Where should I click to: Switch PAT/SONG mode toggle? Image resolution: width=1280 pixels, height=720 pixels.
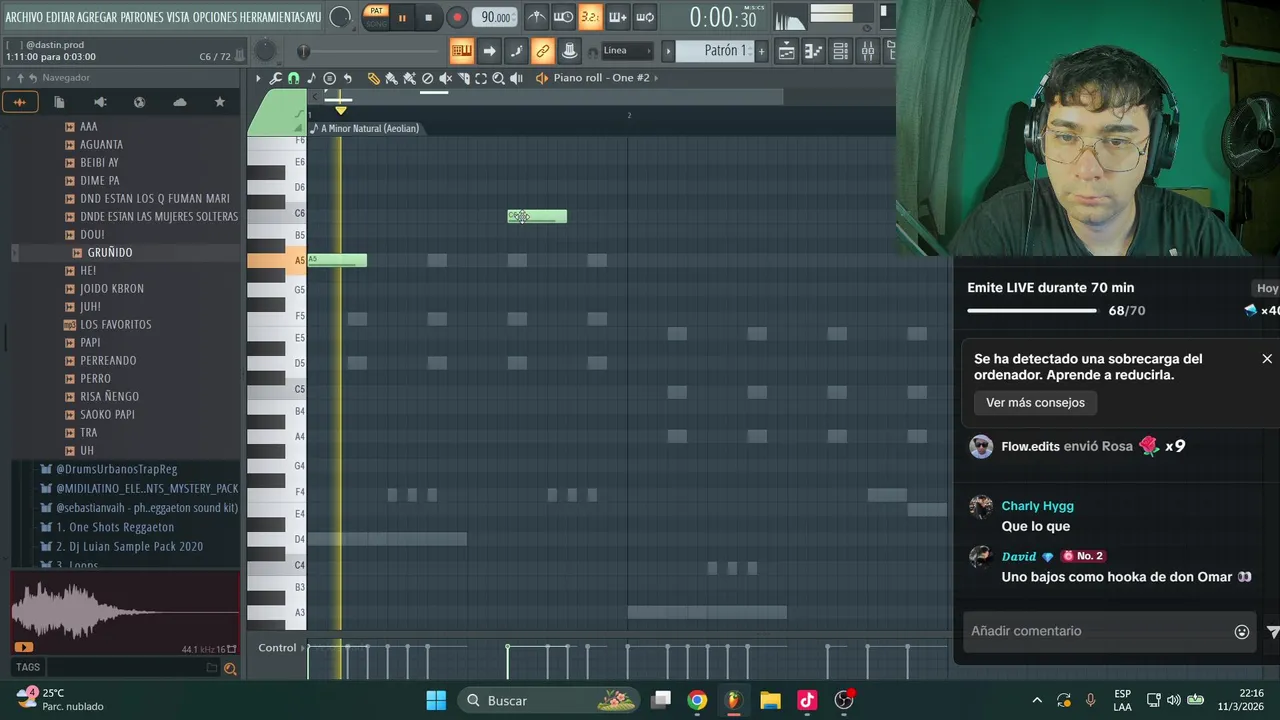coord(376,16)
